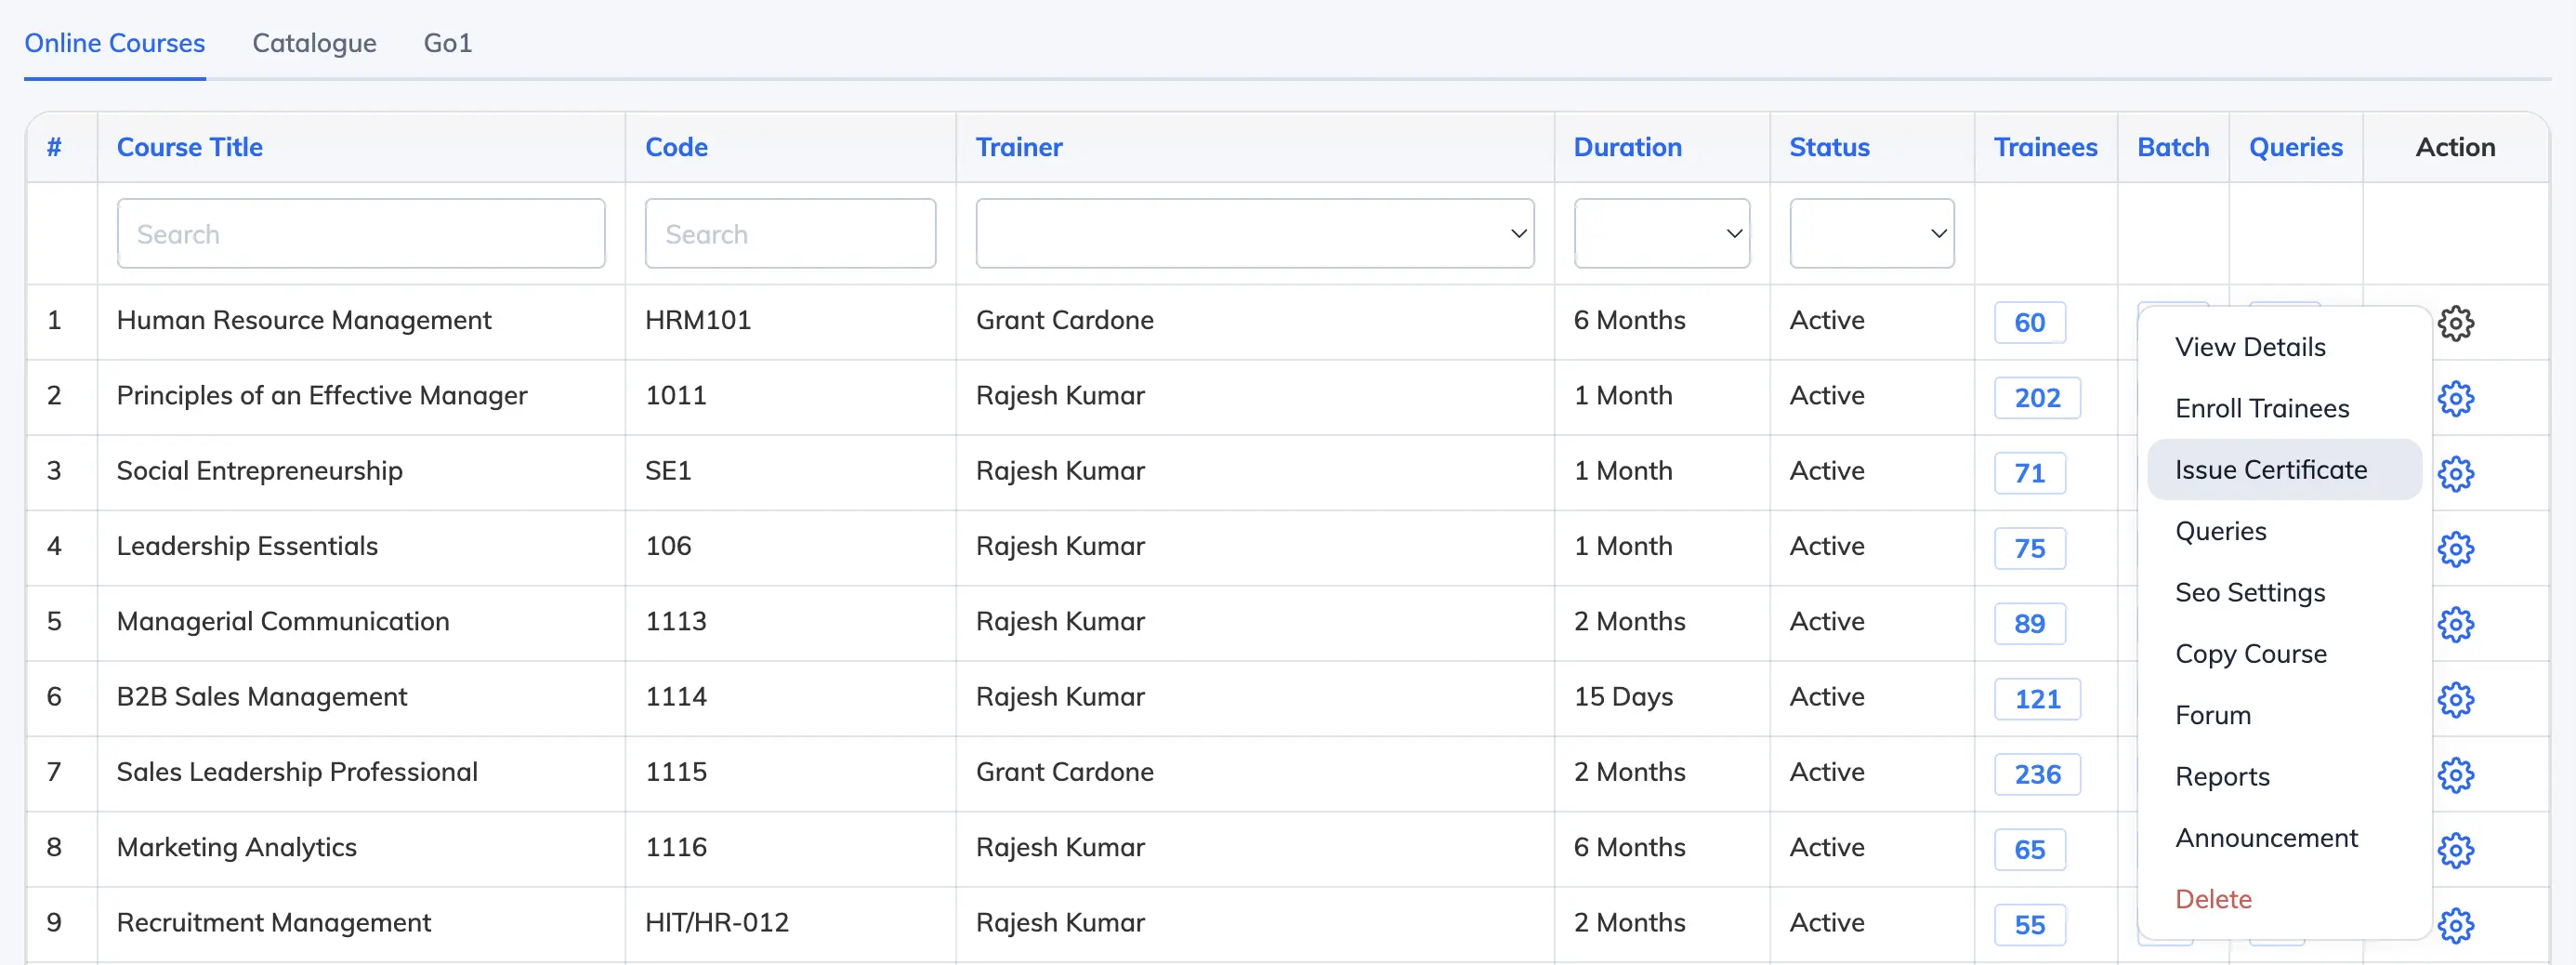Open gear menu for B2B Sales Management
The width and height of the screenshot is (2576, 965).
(2455, 699)
